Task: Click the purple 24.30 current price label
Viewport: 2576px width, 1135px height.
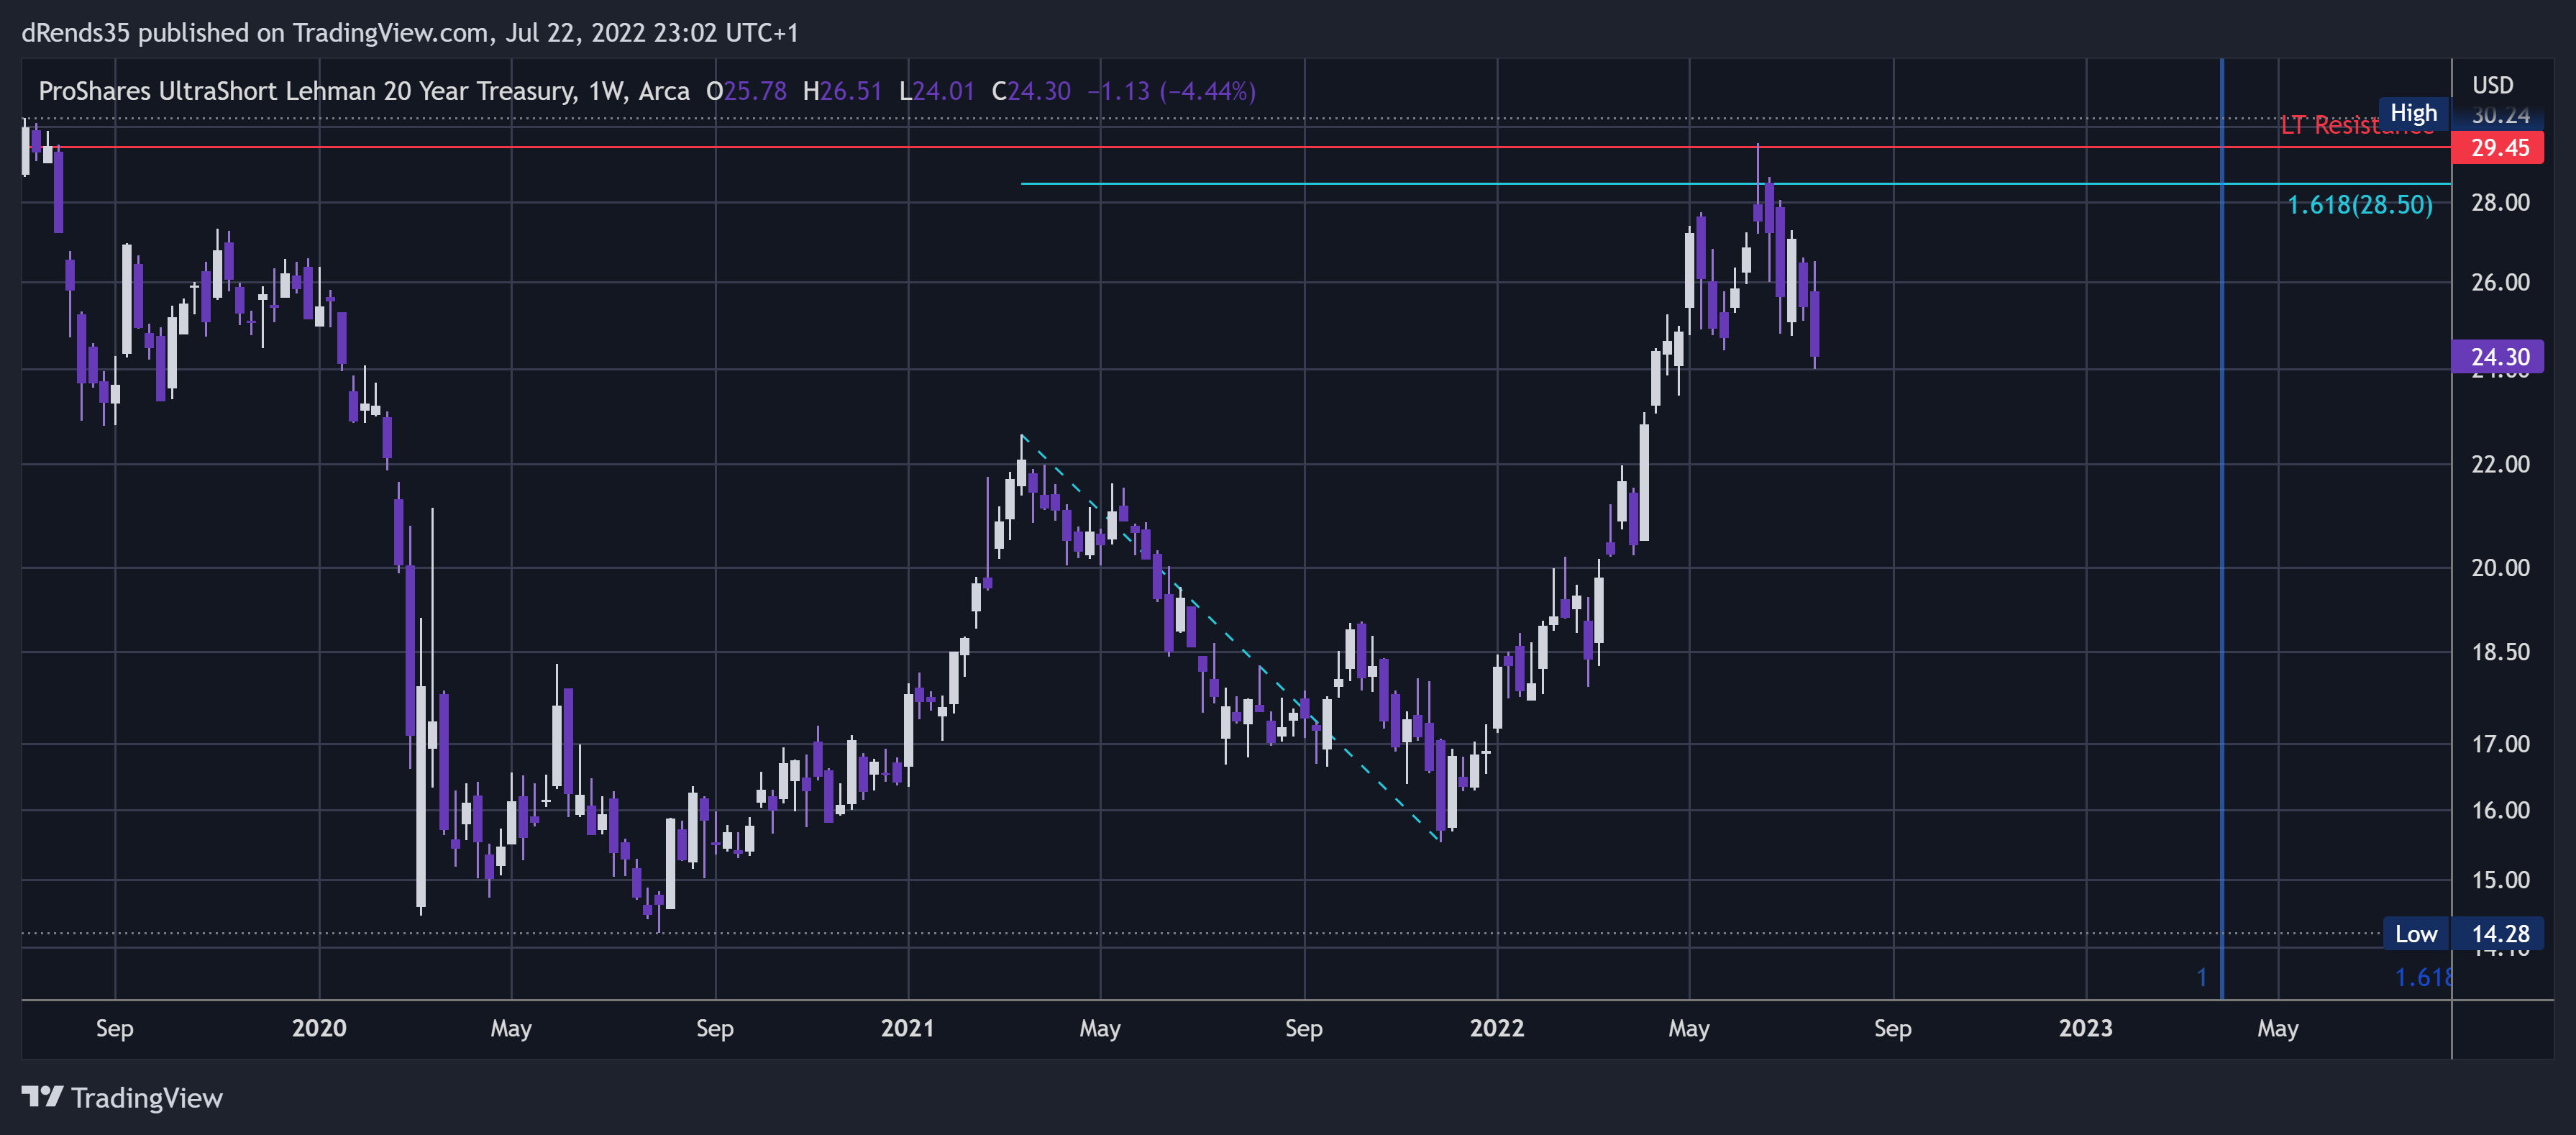Action: click(x=2497, y=357)
